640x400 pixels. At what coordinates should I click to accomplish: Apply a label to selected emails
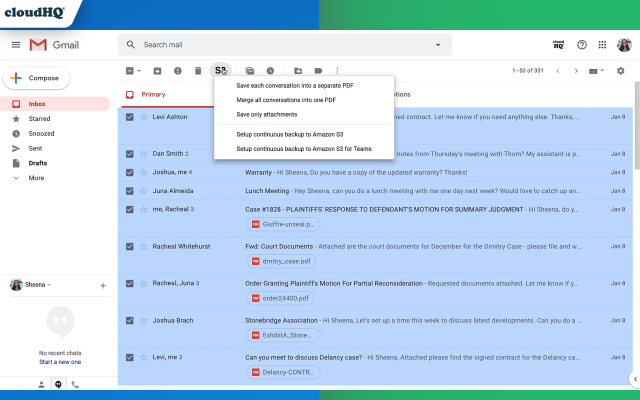[x=318, y=71]
